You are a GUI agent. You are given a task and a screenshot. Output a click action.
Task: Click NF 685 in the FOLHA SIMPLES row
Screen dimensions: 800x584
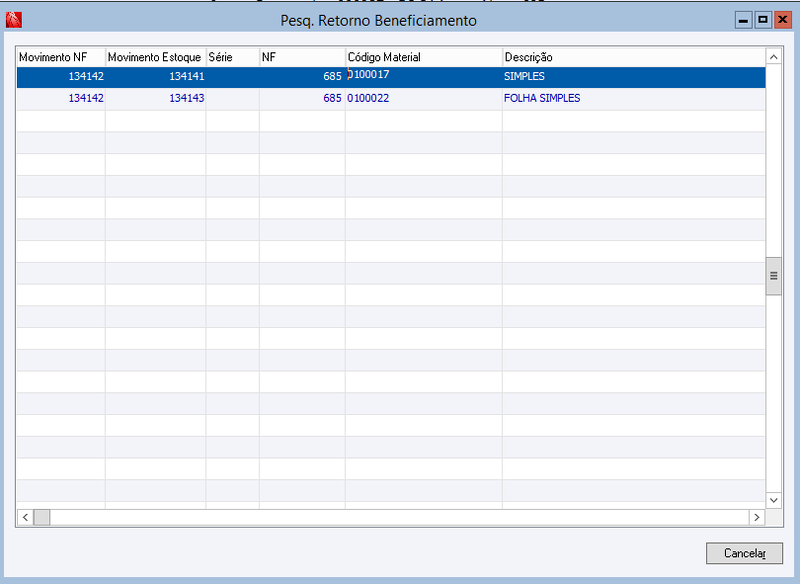coord(303,98)
